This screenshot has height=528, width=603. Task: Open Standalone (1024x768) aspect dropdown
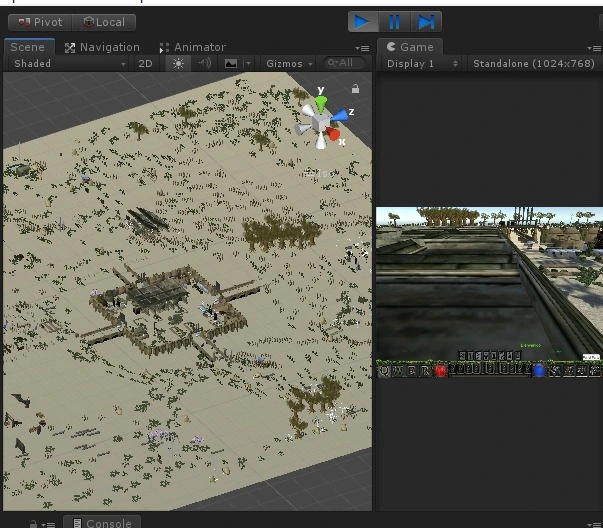pyautogui.click(x=535, y=63)
